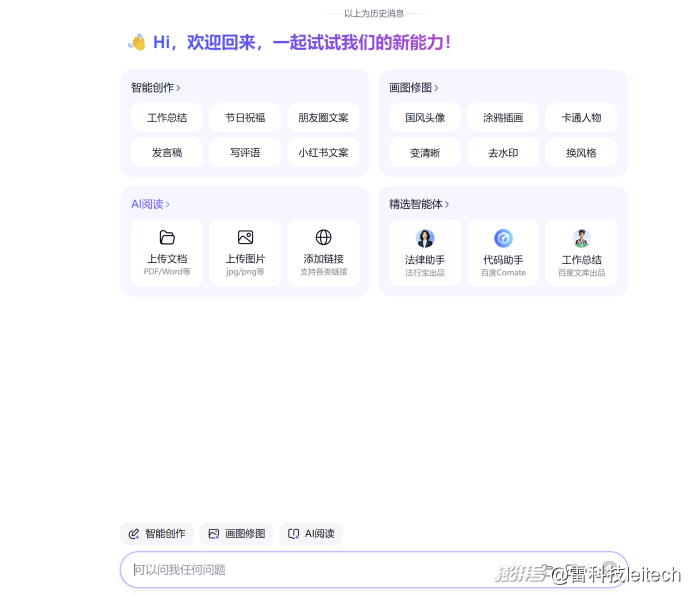Choose the 节日祝福 writing option
The width and height of the screenshot is (690, 595).
pyautogui.click(x=245, y=118)
